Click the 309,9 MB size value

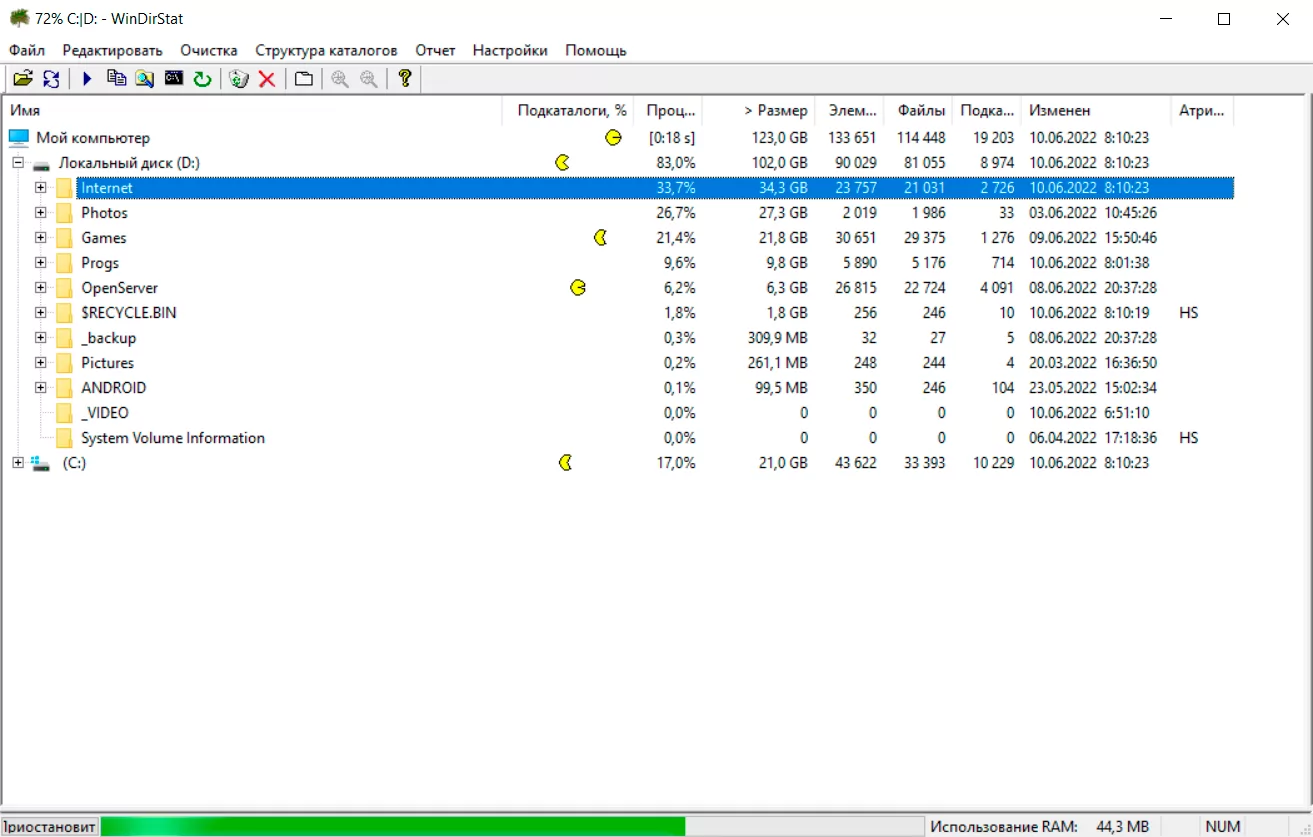click(777, 338)
